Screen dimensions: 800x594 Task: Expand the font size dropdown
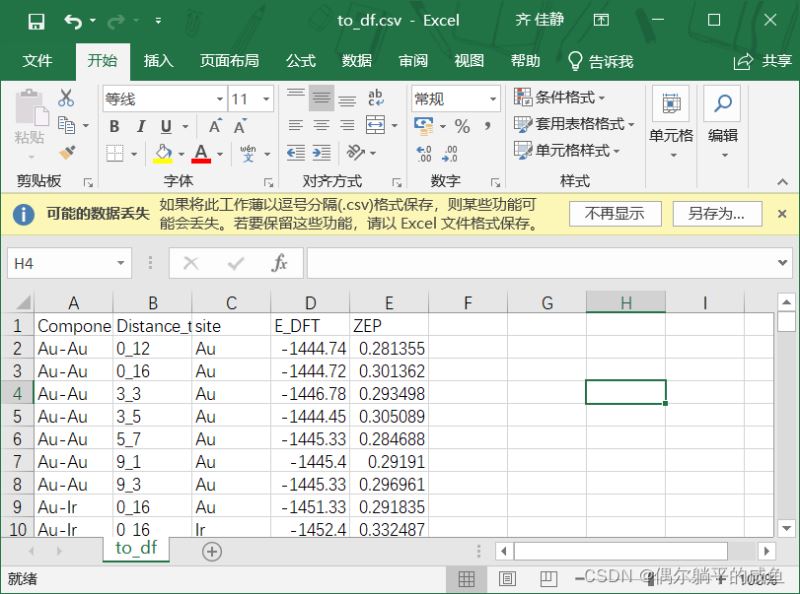pos(266,99)
